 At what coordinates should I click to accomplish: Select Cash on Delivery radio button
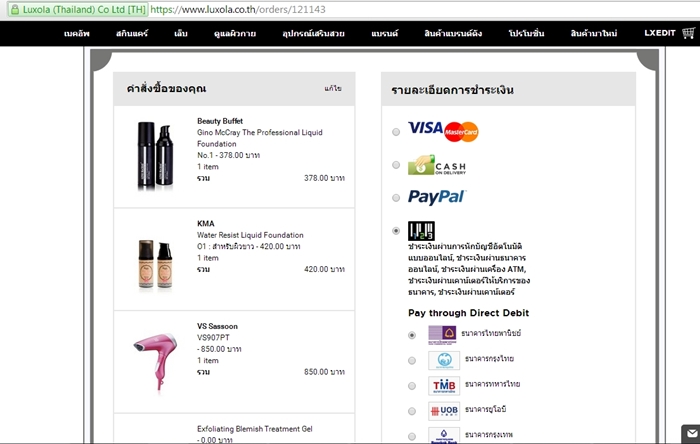[x=396, y=165]
